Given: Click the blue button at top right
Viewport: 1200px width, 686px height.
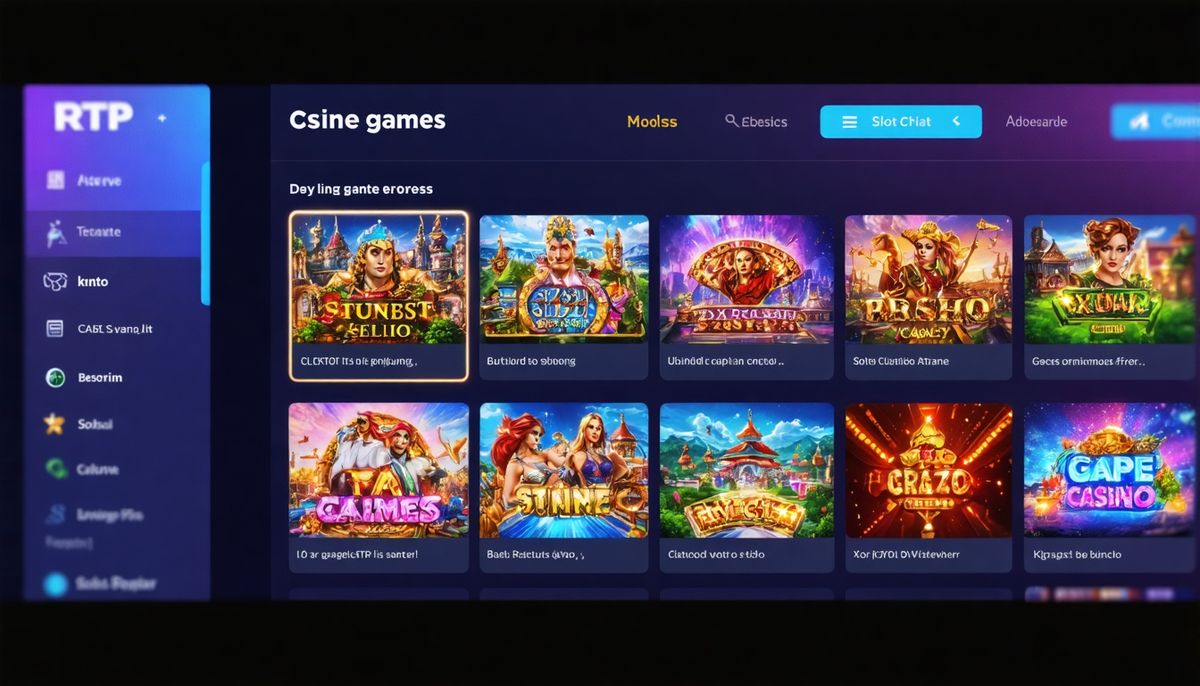Looking at the screenshot, I should 1155,122.
